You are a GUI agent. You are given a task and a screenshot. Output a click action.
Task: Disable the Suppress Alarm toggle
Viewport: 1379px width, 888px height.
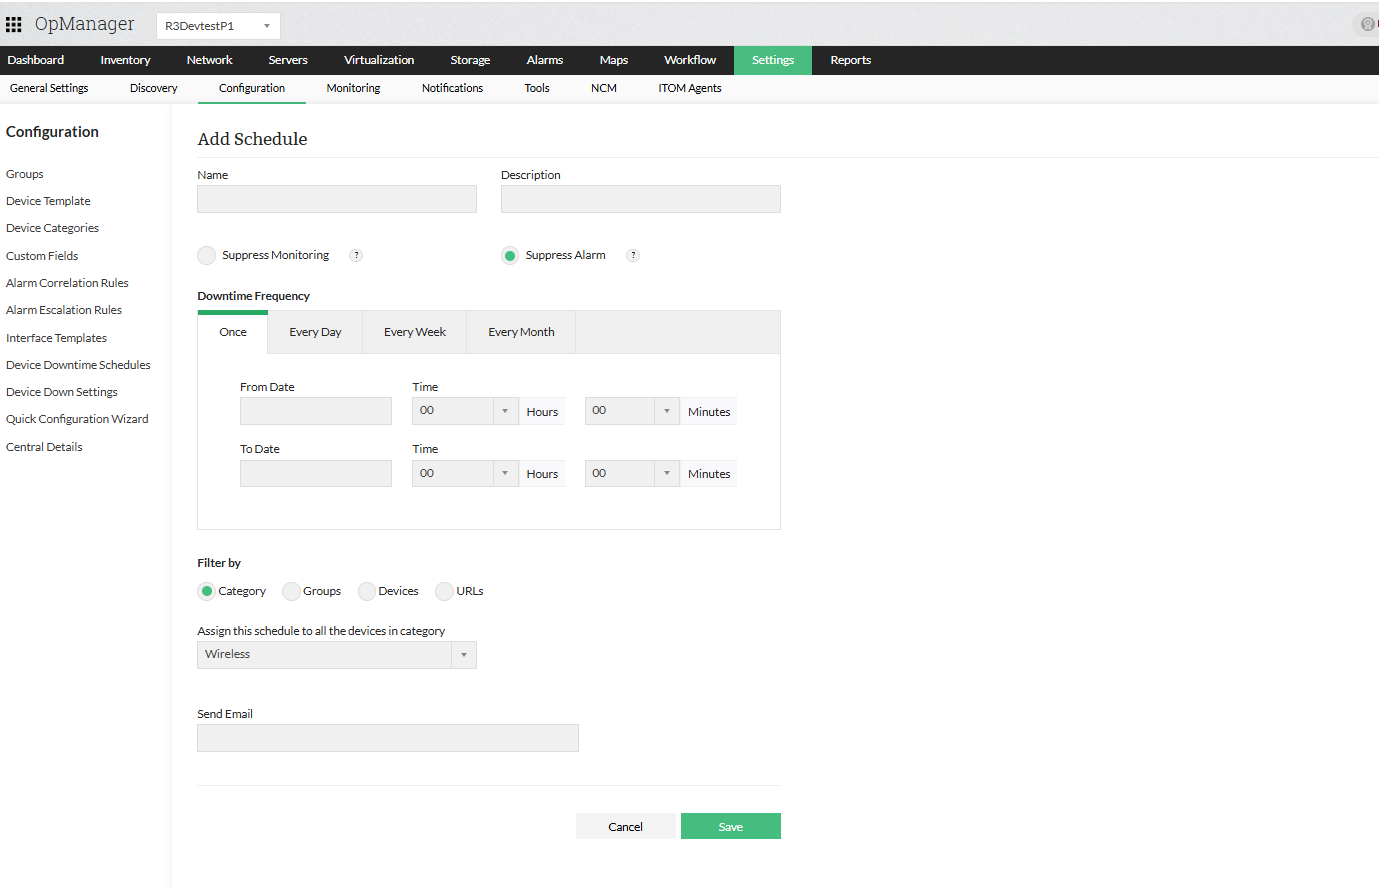[x=510, y=255]
